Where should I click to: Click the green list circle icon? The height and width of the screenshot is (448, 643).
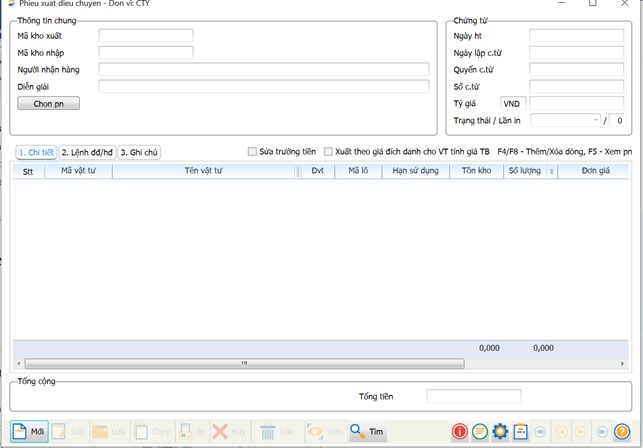480,432
